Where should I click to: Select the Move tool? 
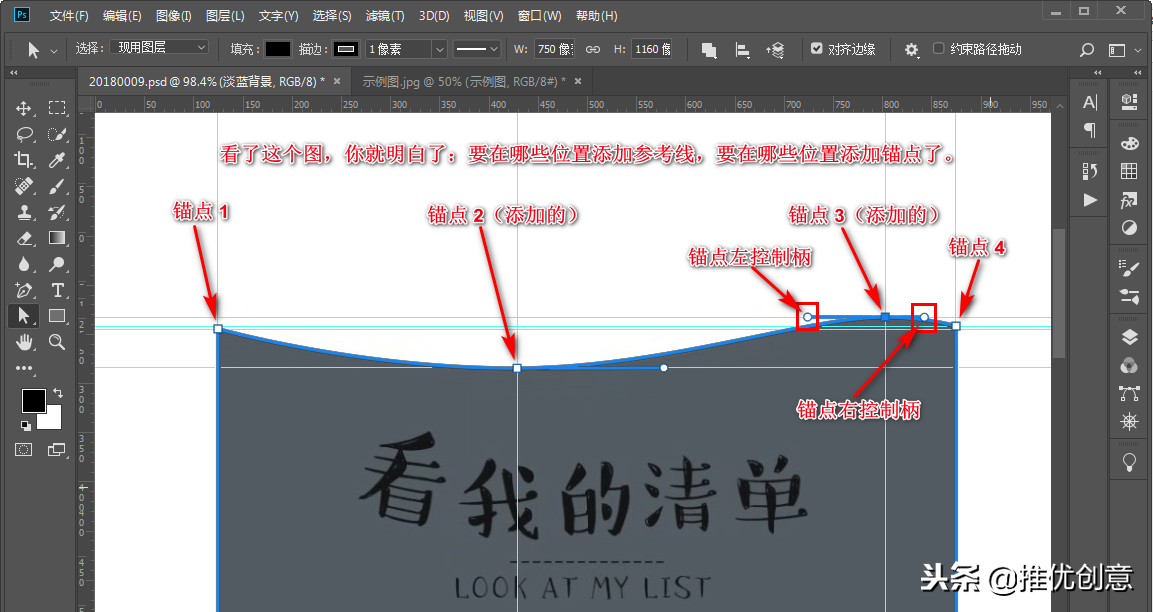tap(24, 108)
